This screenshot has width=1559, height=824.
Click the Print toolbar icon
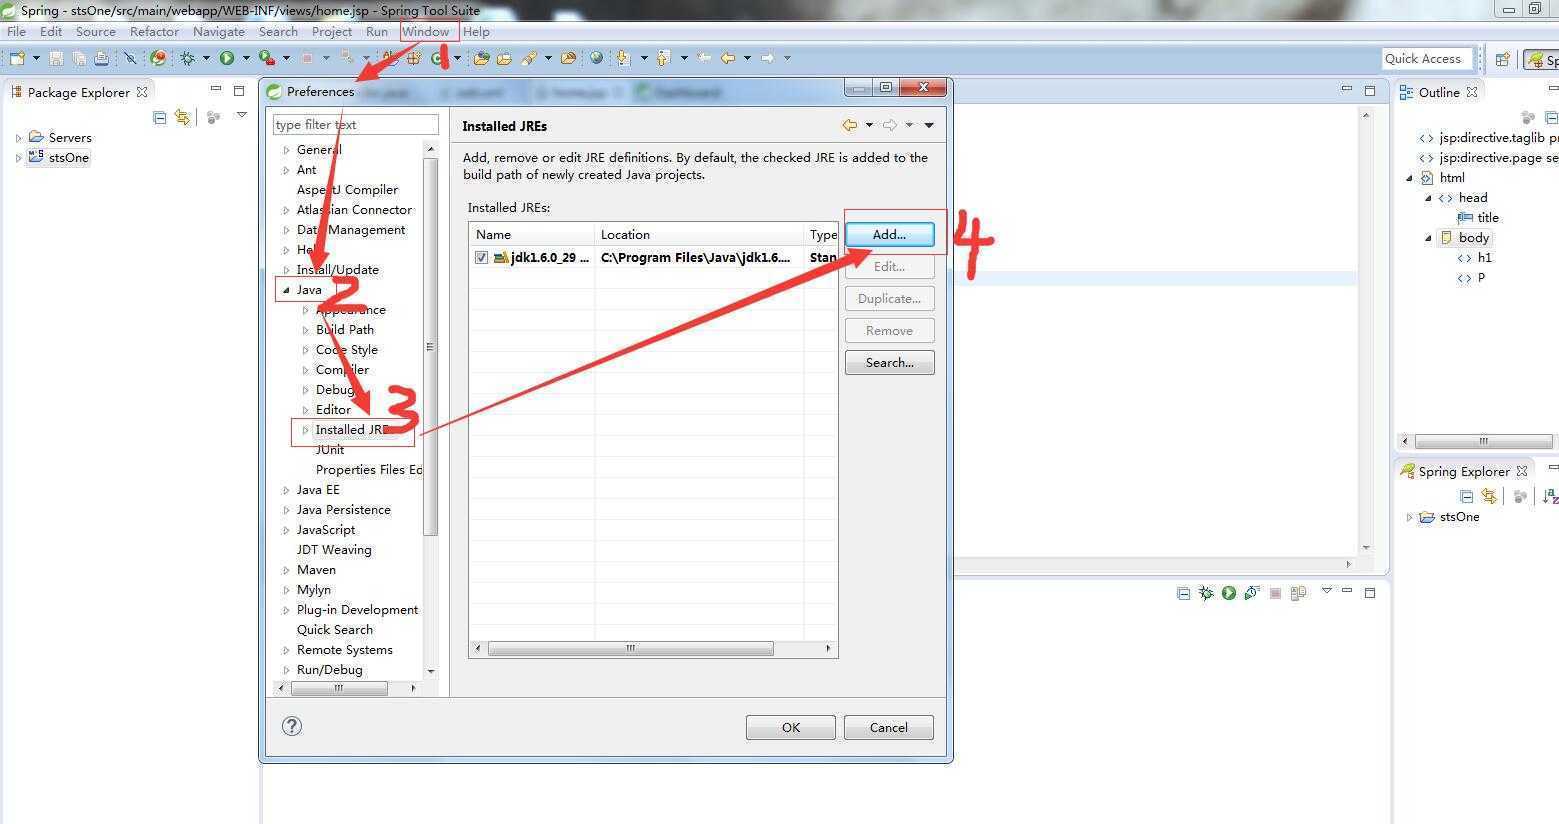coord(101,58)
